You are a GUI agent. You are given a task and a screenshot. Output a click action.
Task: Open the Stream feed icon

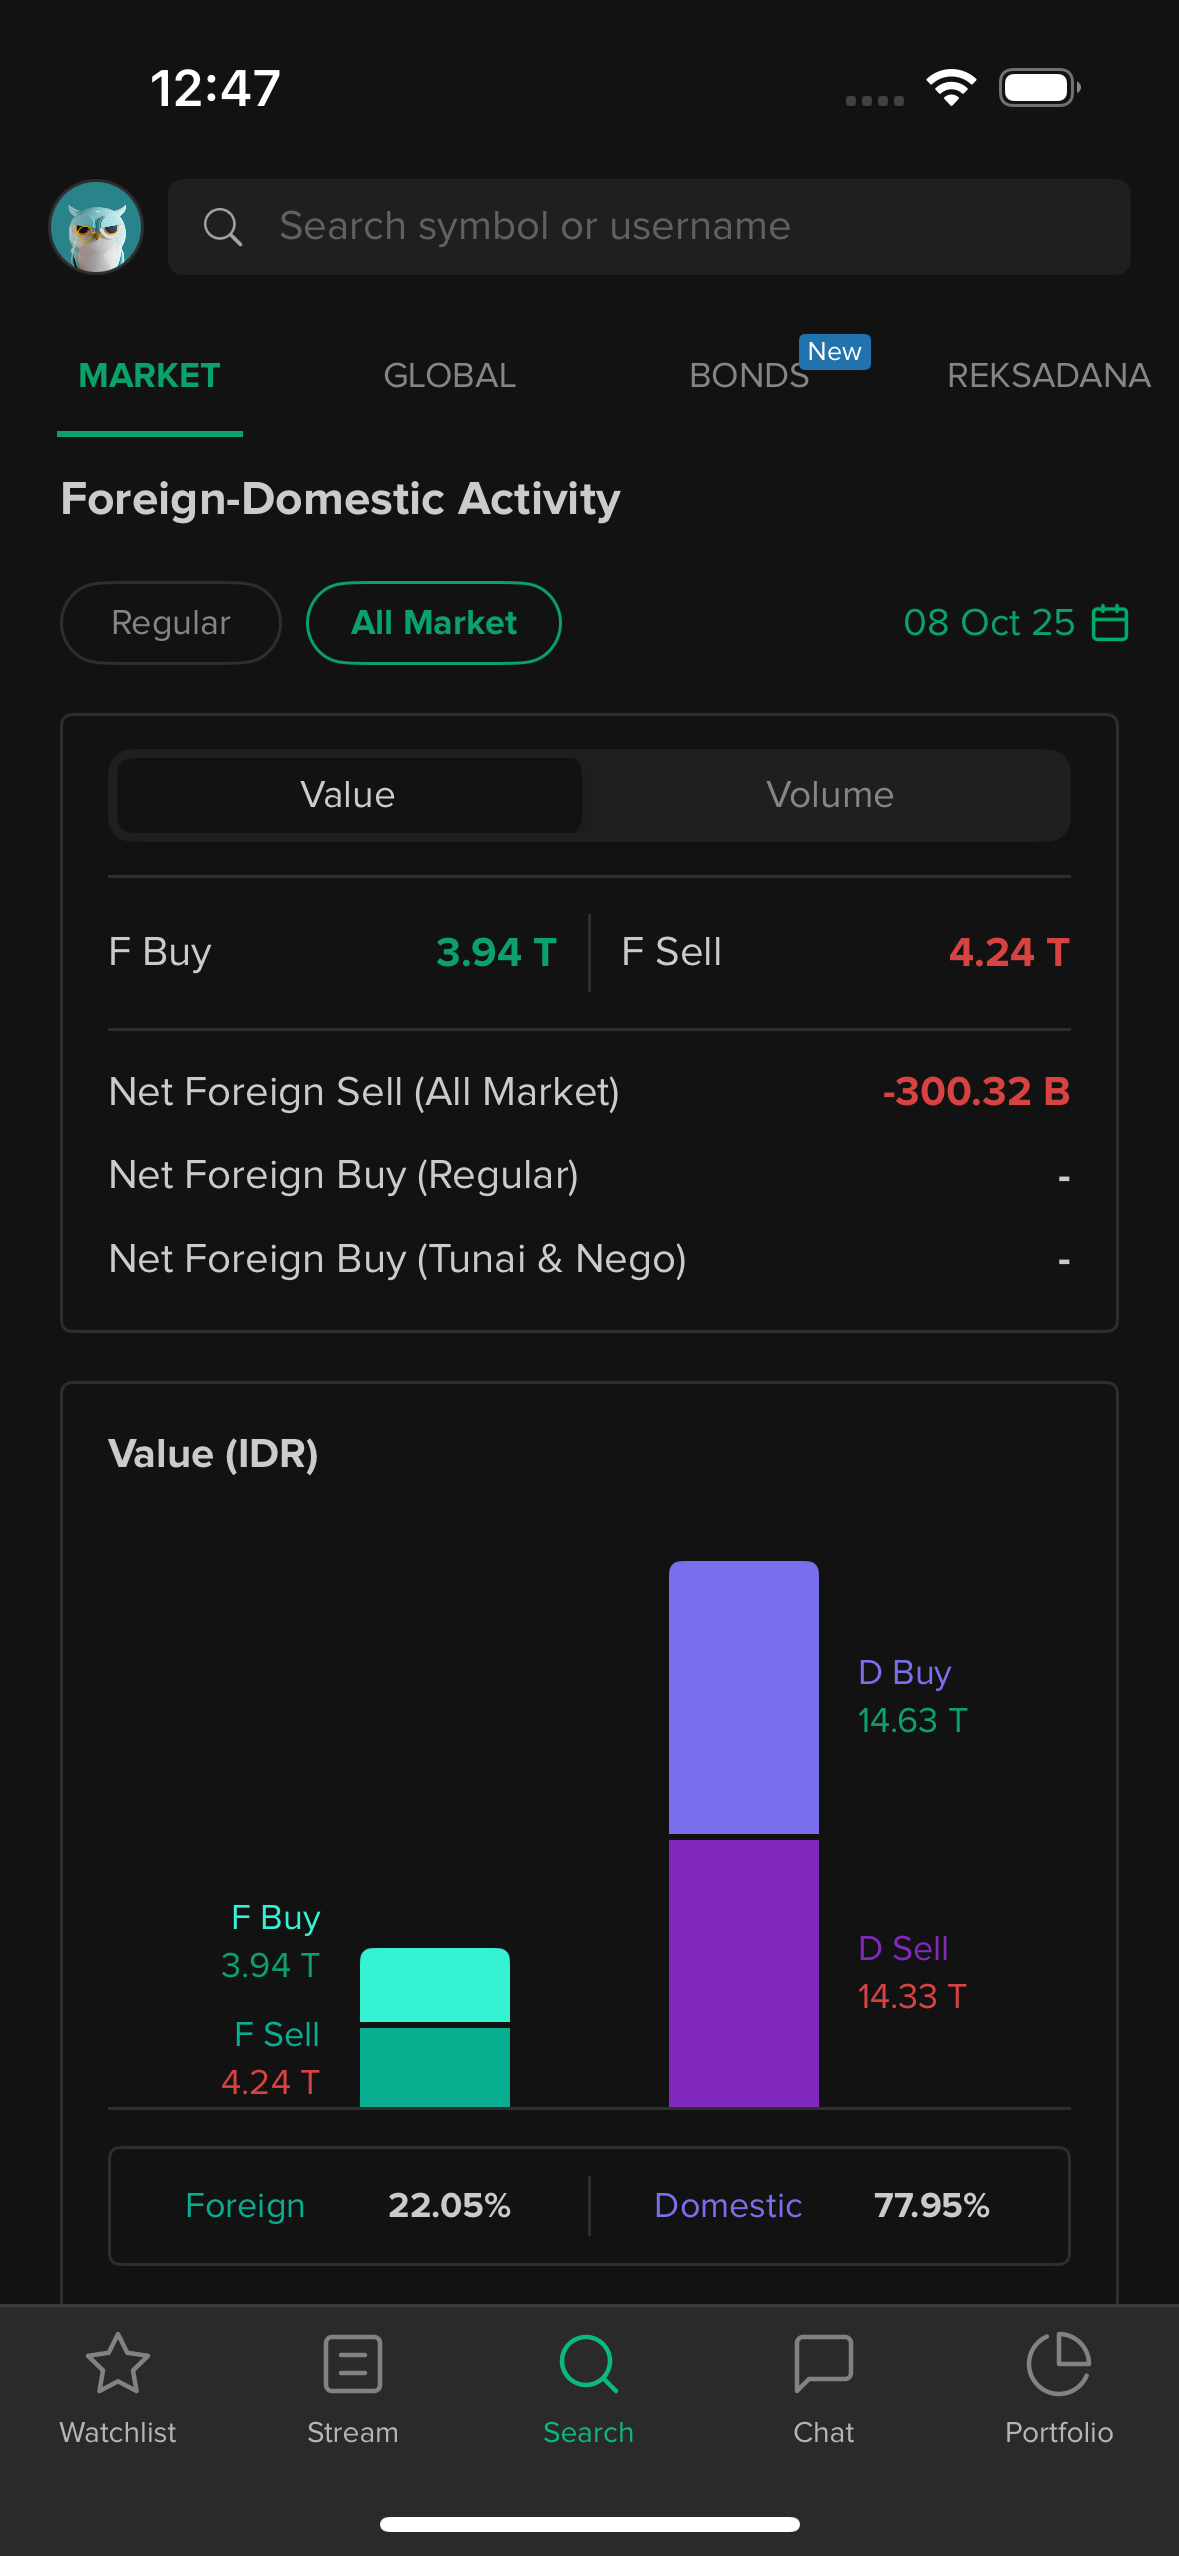pos(352,2364)
